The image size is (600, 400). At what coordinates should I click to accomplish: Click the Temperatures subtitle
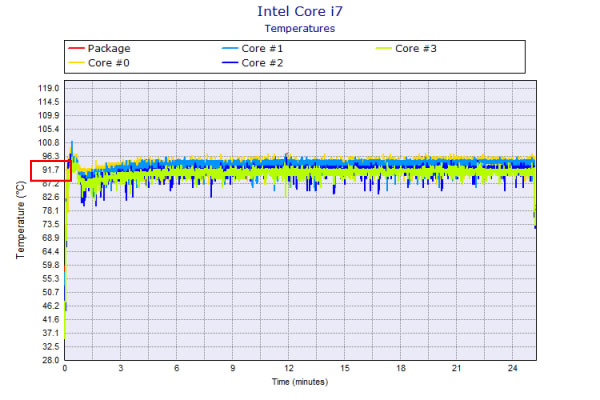coord(300,29)
